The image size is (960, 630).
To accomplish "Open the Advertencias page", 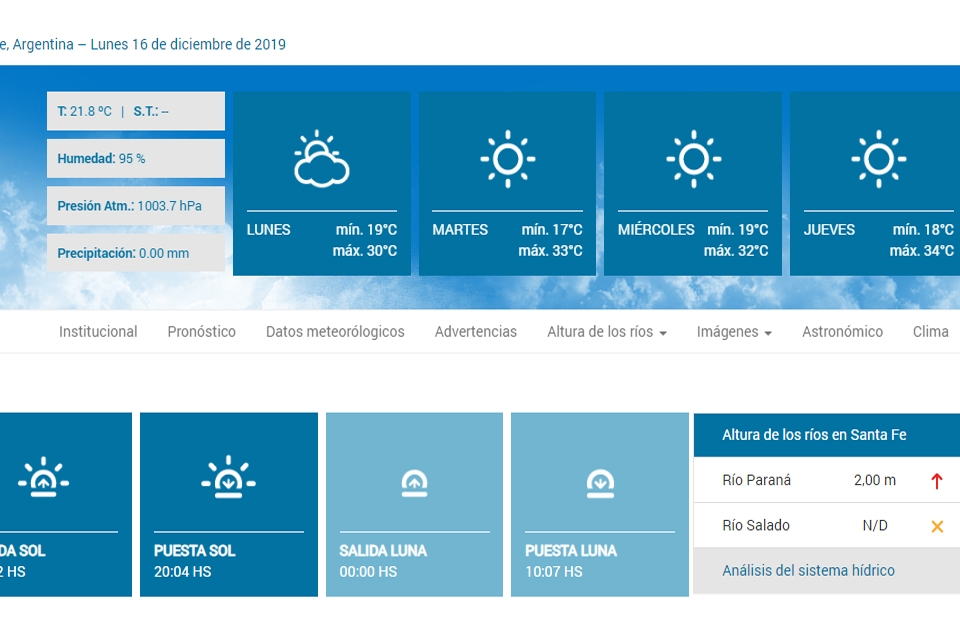I will pos(475,332).
